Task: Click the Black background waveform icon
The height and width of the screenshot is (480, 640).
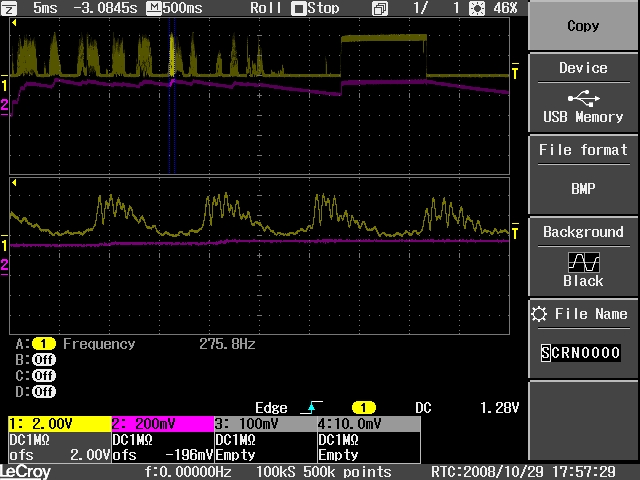Action: point(584,262)
